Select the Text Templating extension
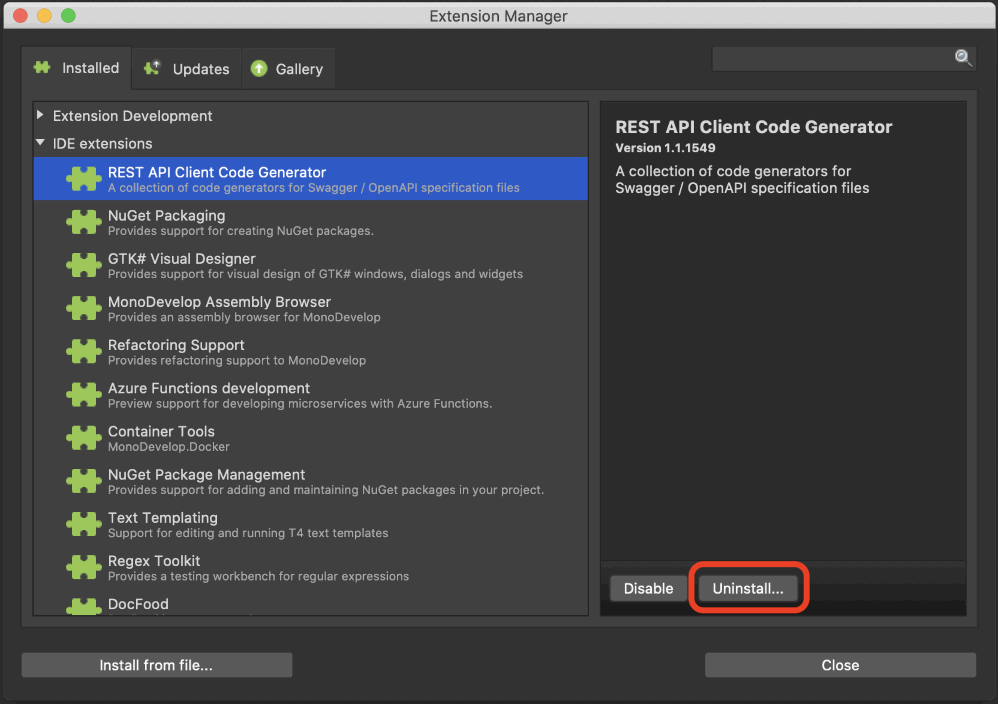Viewport: 998px width, 704px height. [x=311, y=524]
